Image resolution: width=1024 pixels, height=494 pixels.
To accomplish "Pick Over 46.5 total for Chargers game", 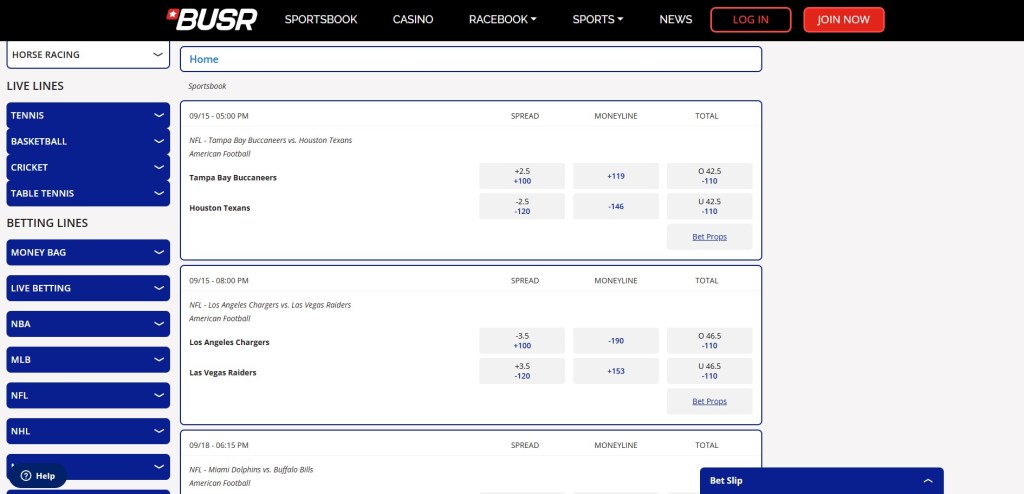I will (x=709, y=341).
